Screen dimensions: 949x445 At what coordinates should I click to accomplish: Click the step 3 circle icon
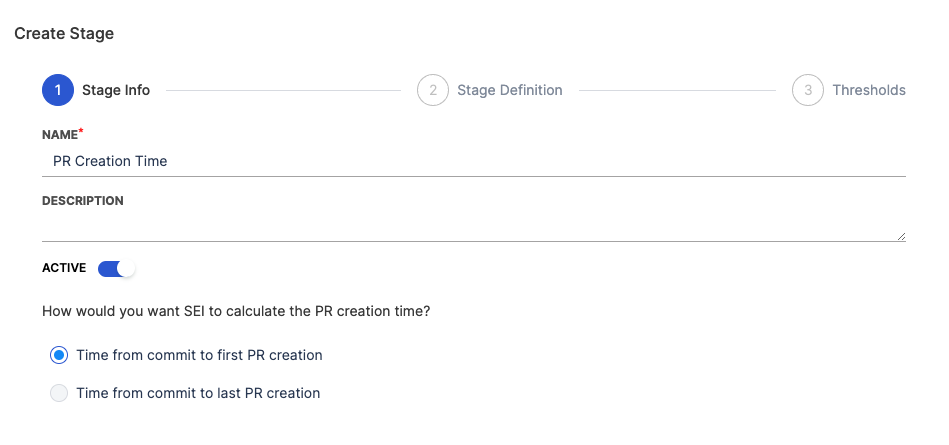[x=808, y=90]
